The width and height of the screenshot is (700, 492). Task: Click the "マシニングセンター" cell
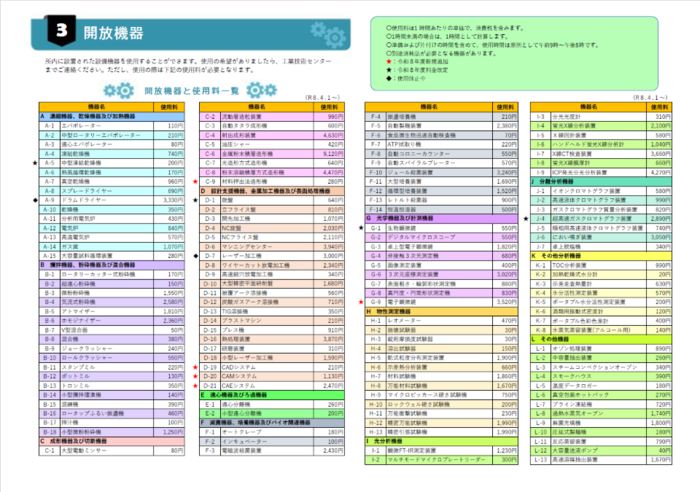coord(267,247)
